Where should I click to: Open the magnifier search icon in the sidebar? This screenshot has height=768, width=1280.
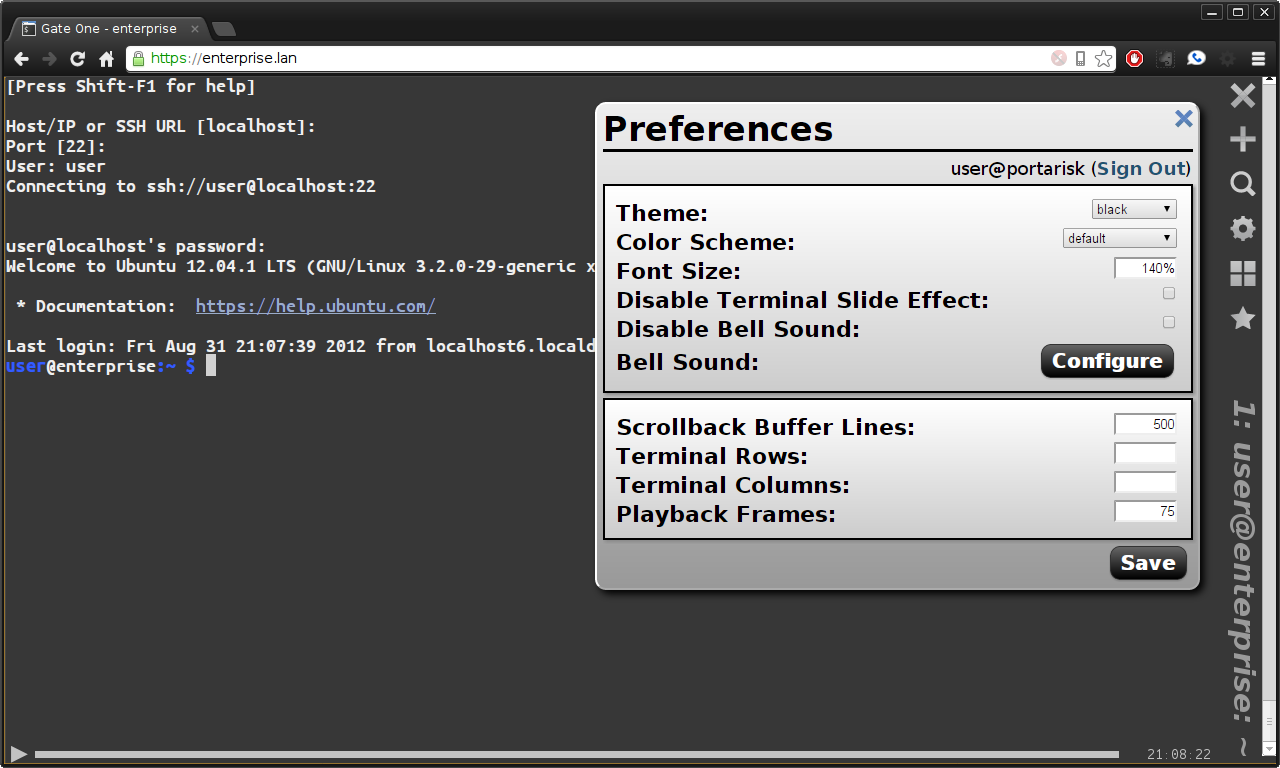[1242, 184]
